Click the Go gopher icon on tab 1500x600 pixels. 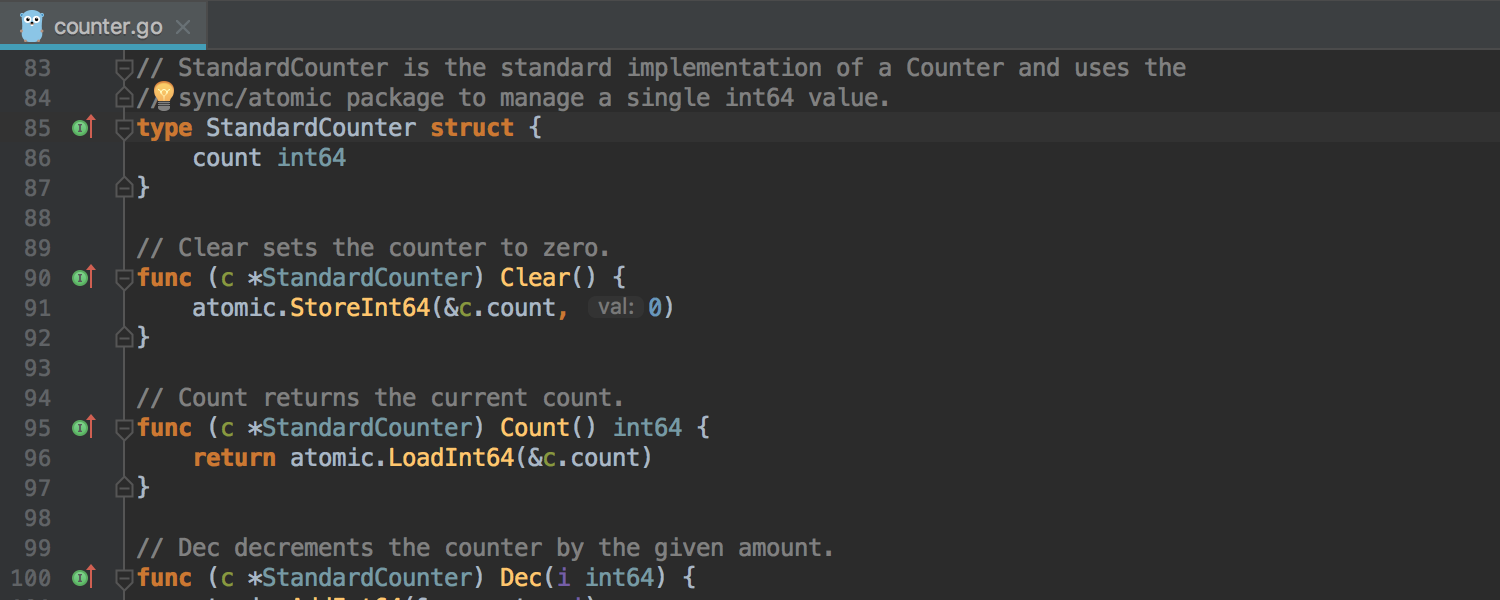click(32, 25)
